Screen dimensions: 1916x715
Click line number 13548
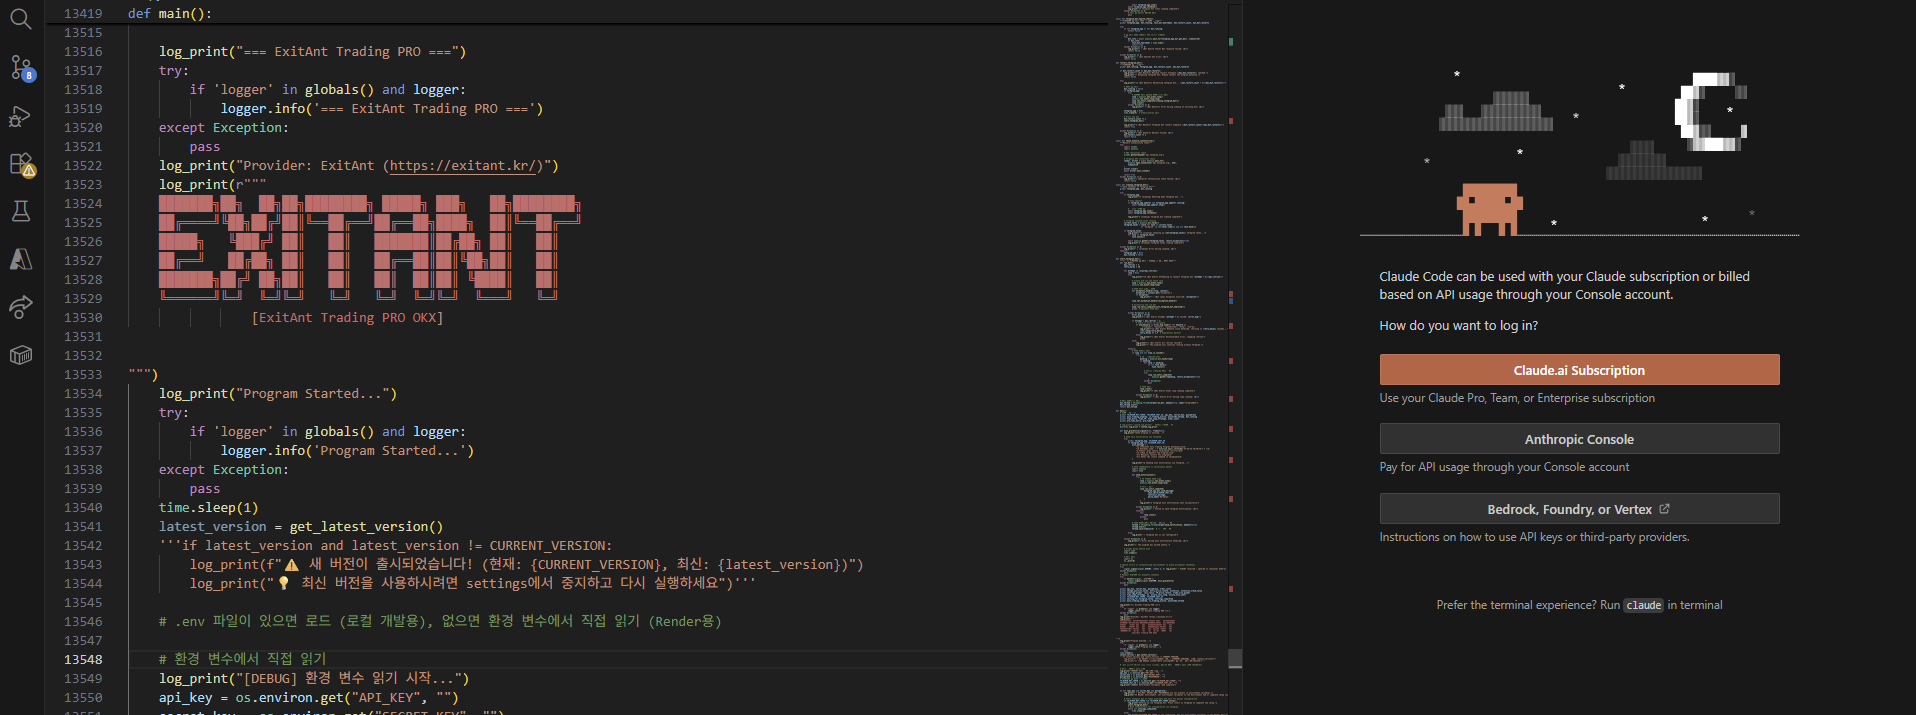[83, 660]
